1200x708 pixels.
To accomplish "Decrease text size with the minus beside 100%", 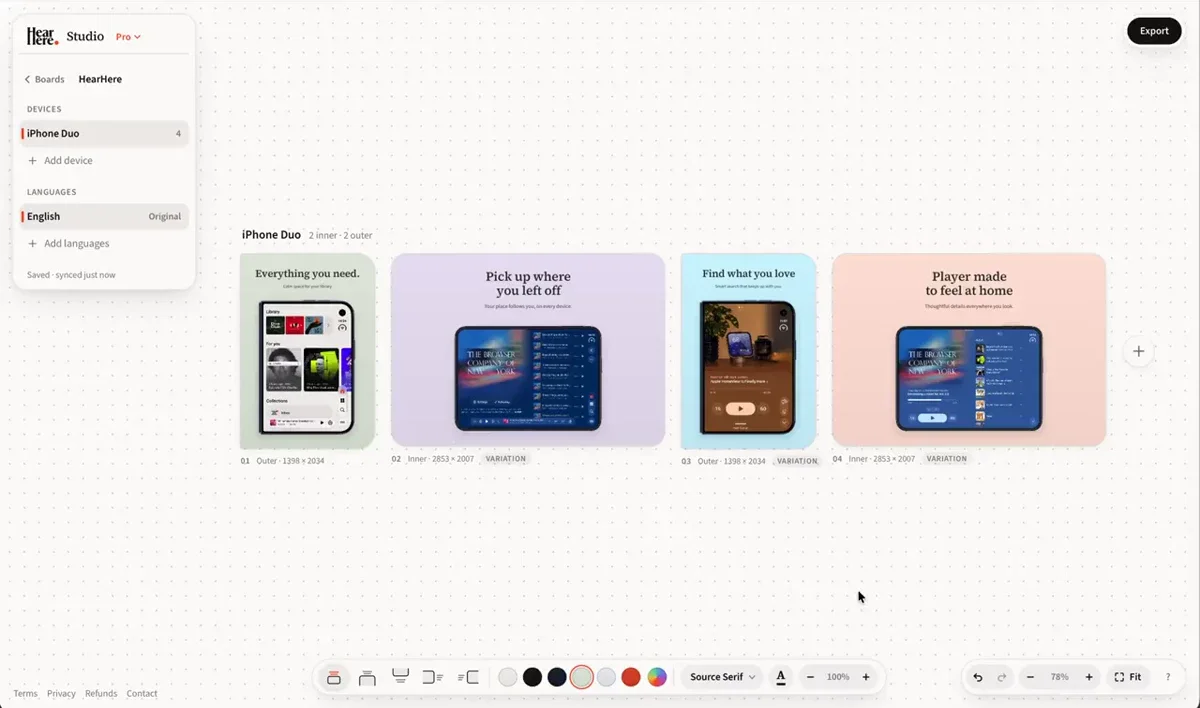I will click(810, 677).
